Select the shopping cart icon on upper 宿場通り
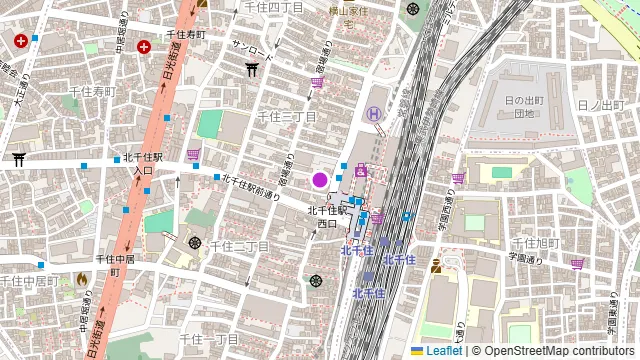 click(317, 83)
